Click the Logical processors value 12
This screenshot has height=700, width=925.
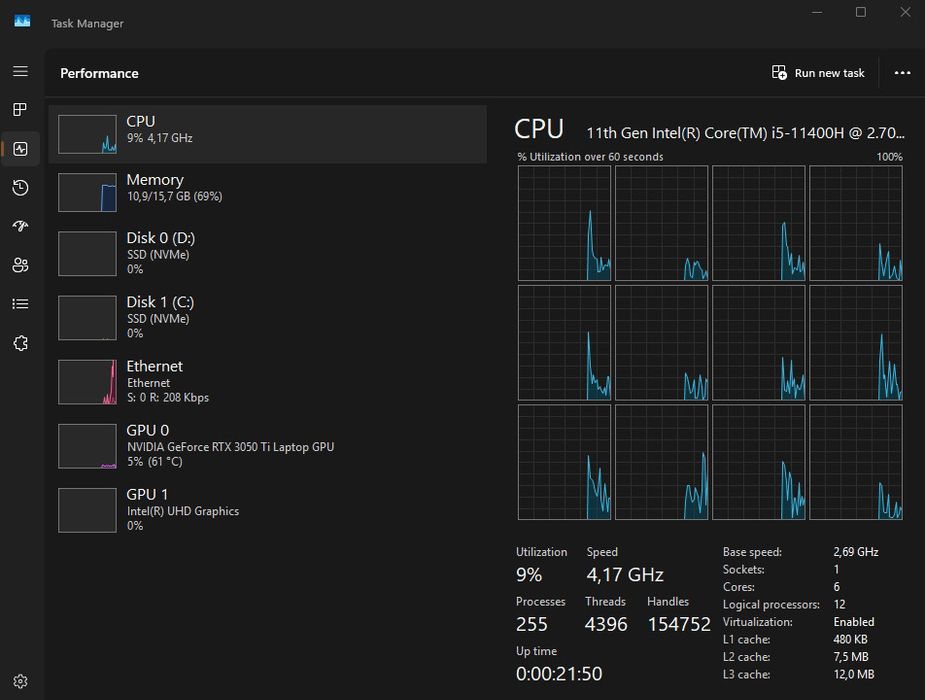point(839,604)
